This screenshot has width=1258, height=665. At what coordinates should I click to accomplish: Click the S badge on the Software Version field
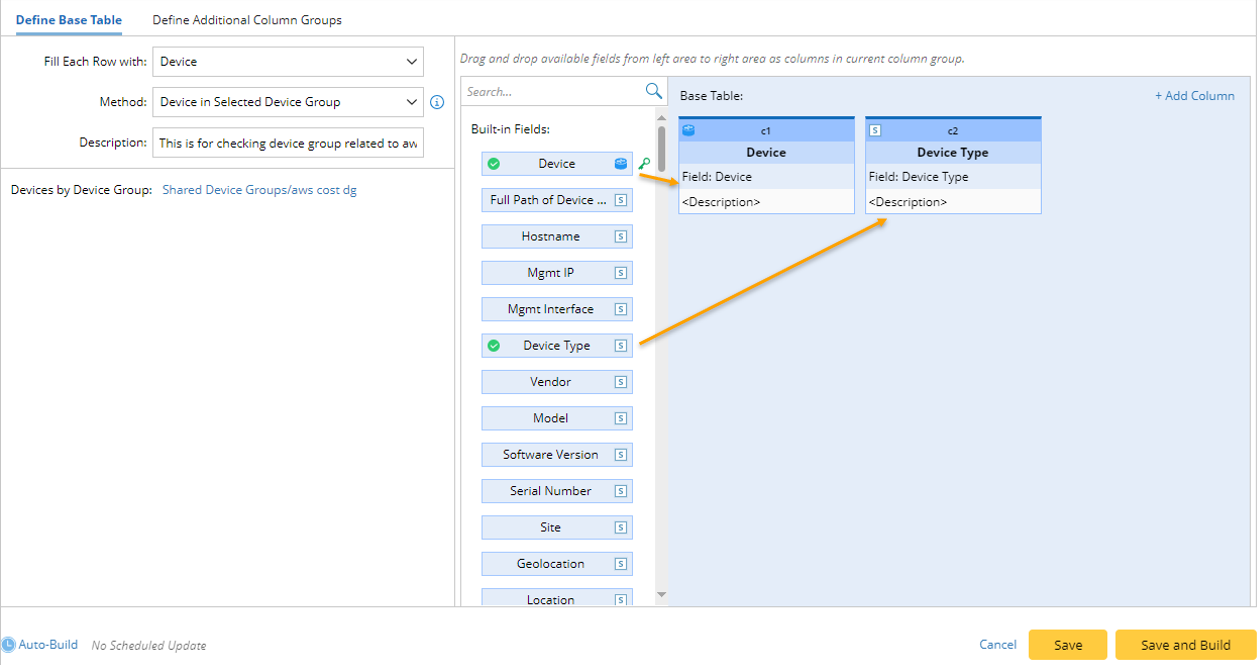(621, 454)
